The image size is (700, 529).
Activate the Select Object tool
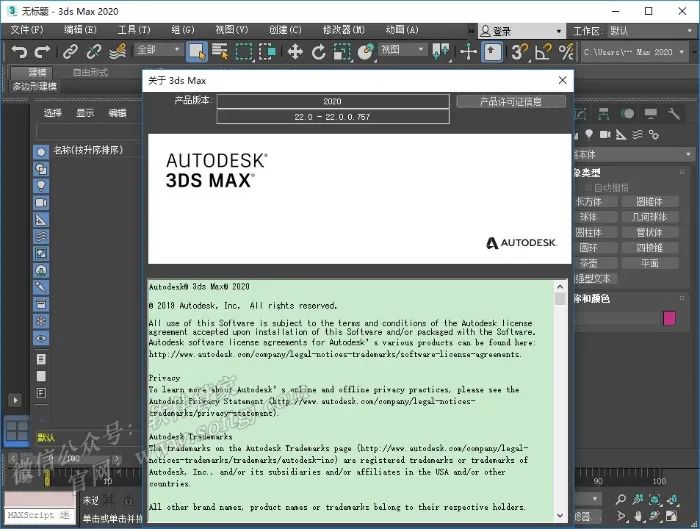click(x=196, y=51)
